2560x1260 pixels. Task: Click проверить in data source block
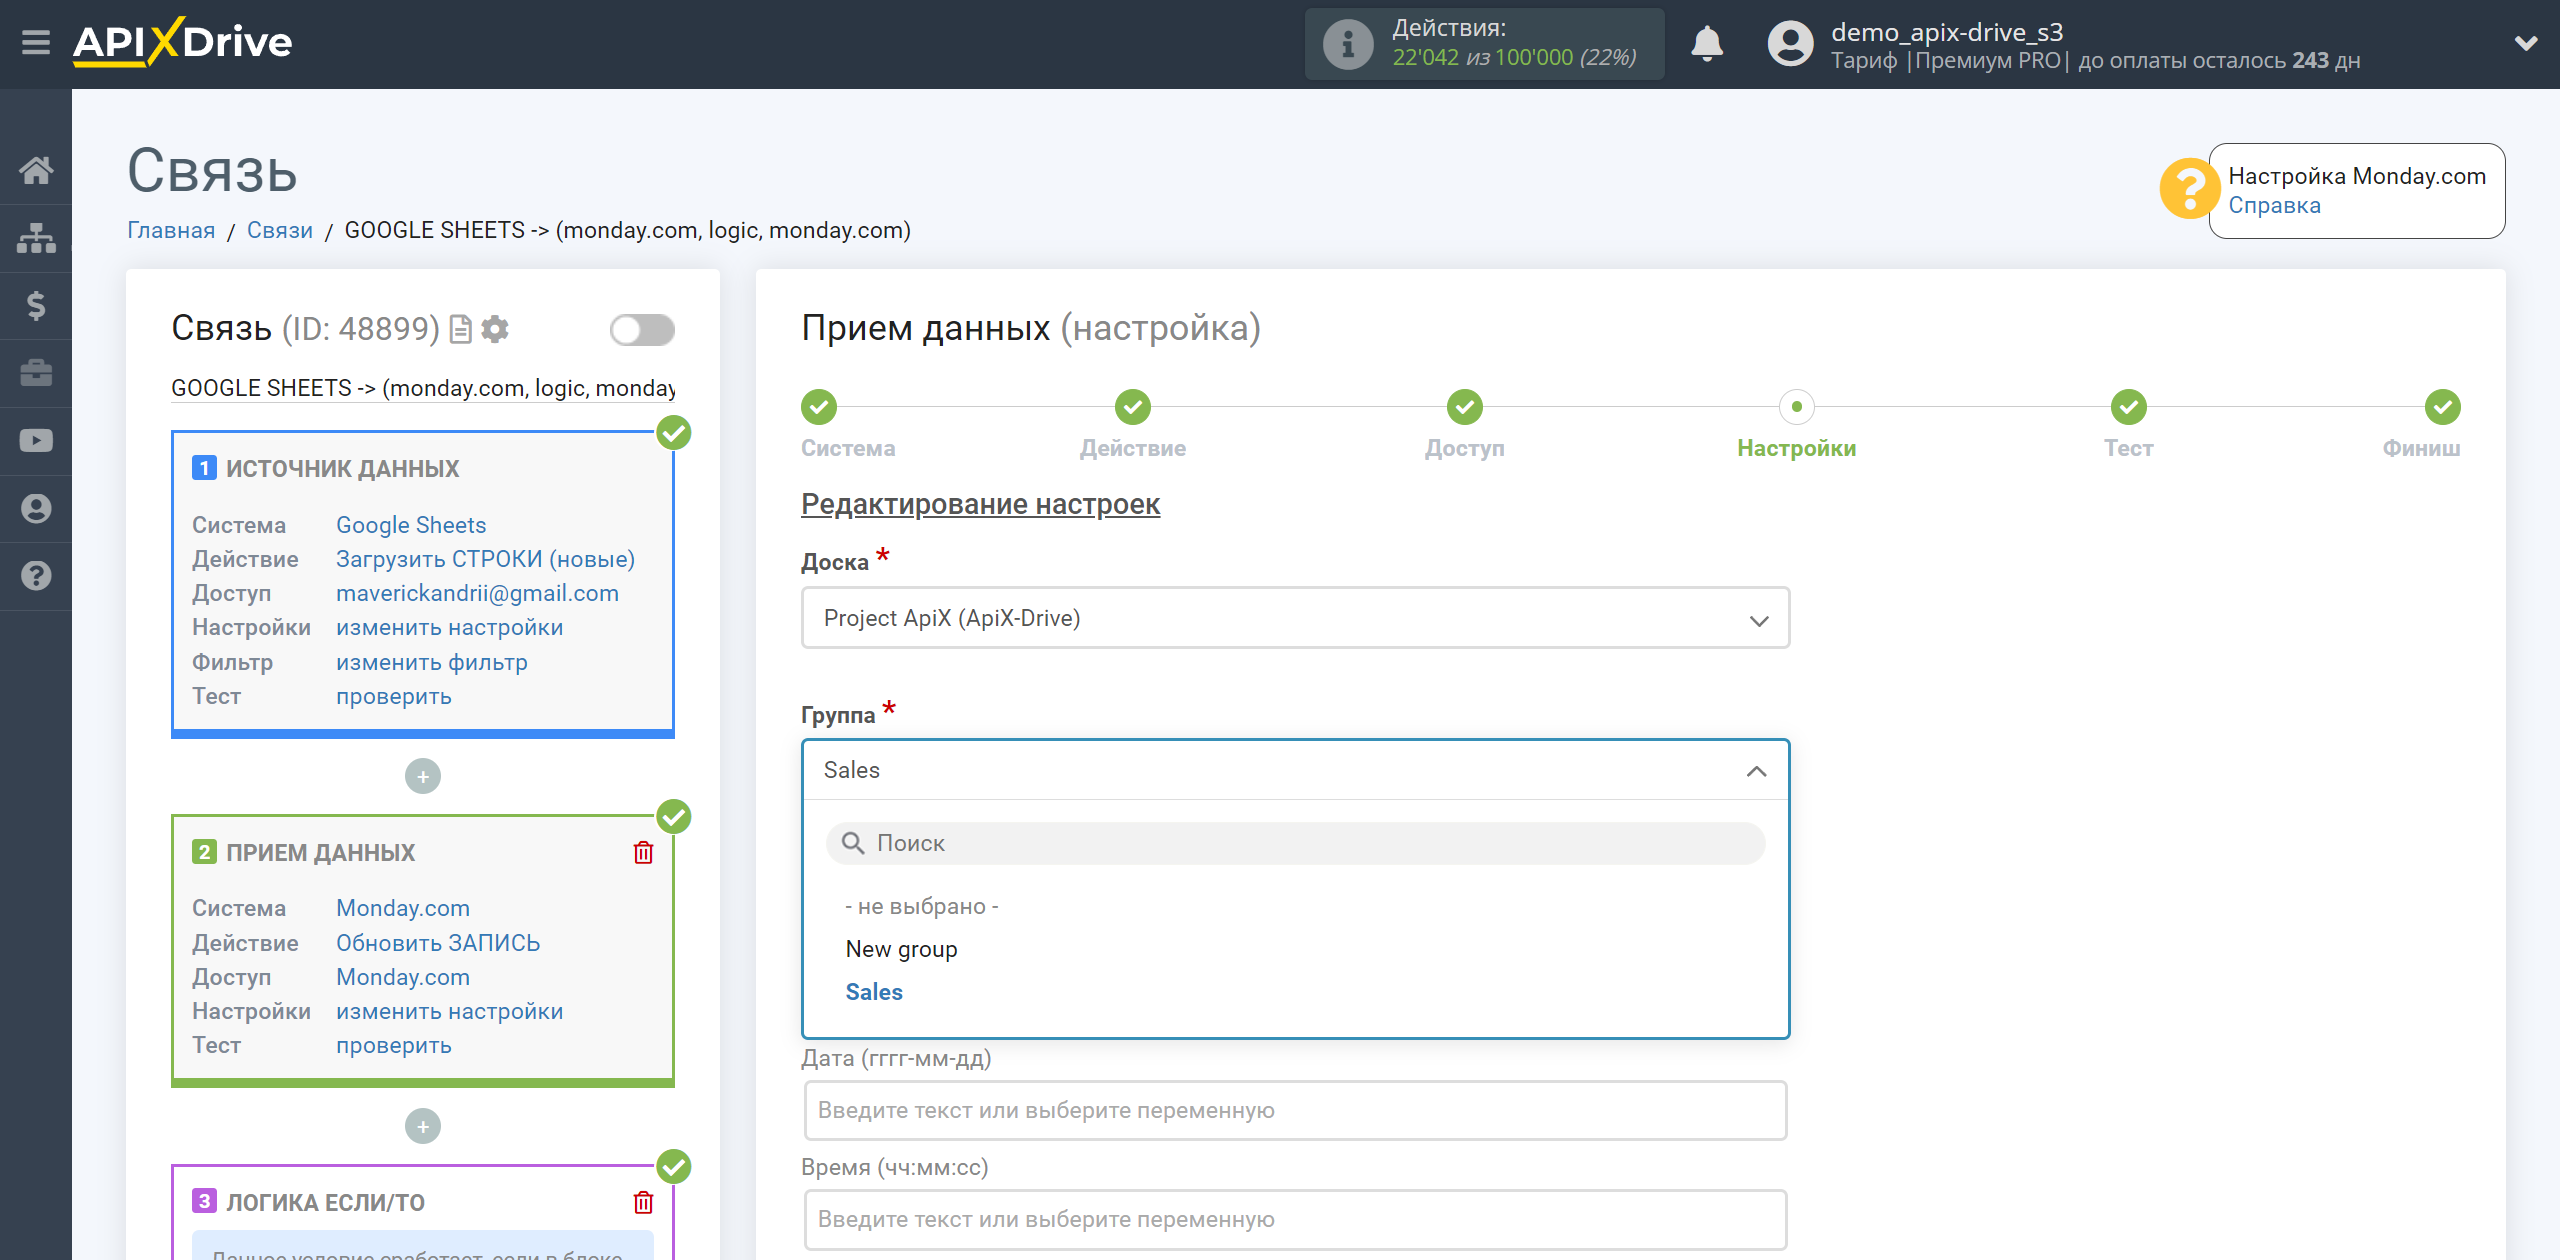tap(394, 696)
